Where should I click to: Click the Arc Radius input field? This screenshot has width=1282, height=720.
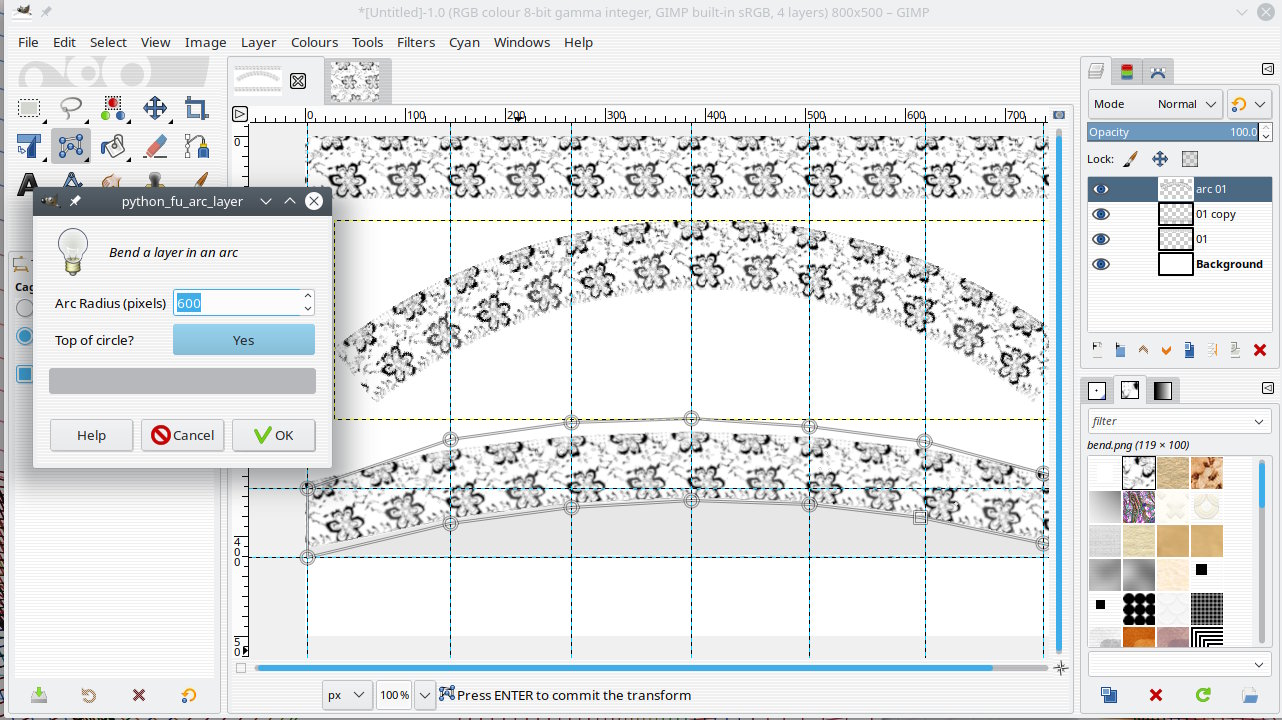pos(237,303)
